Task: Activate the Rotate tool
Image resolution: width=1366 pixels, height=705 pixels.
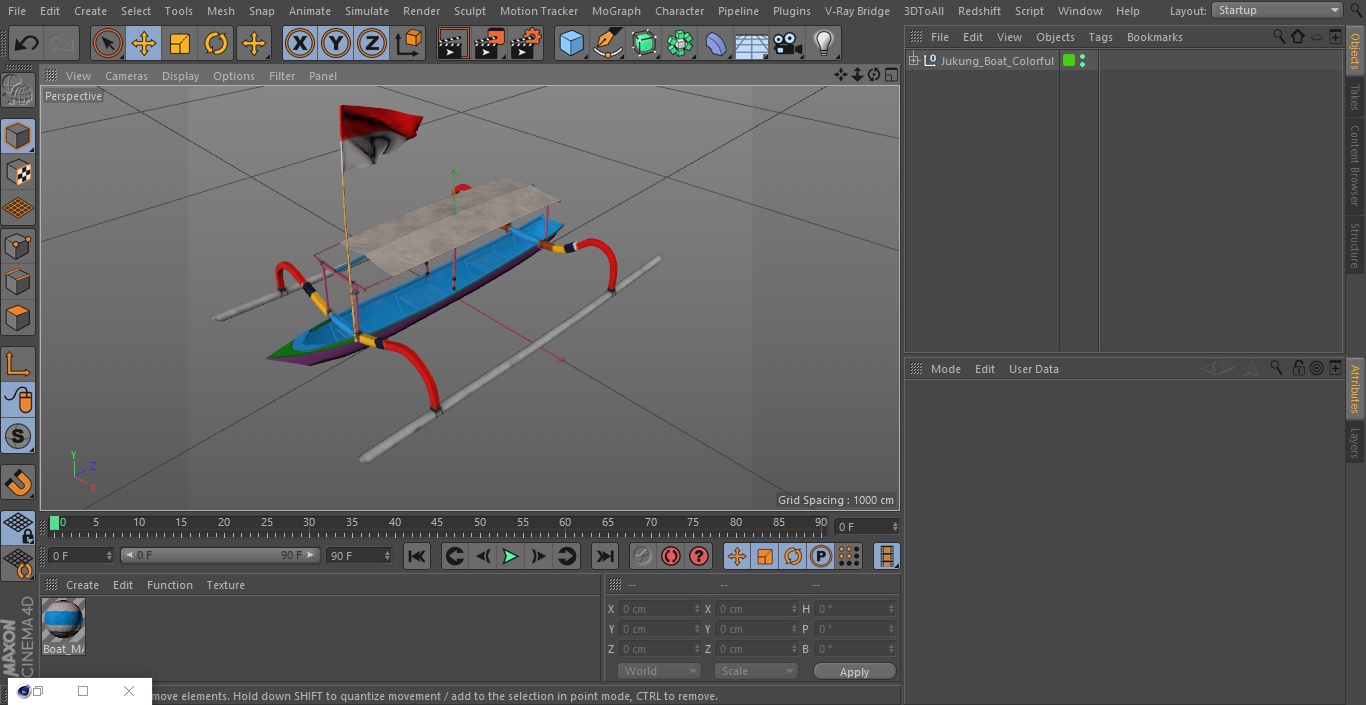Action: click(216, 43)
